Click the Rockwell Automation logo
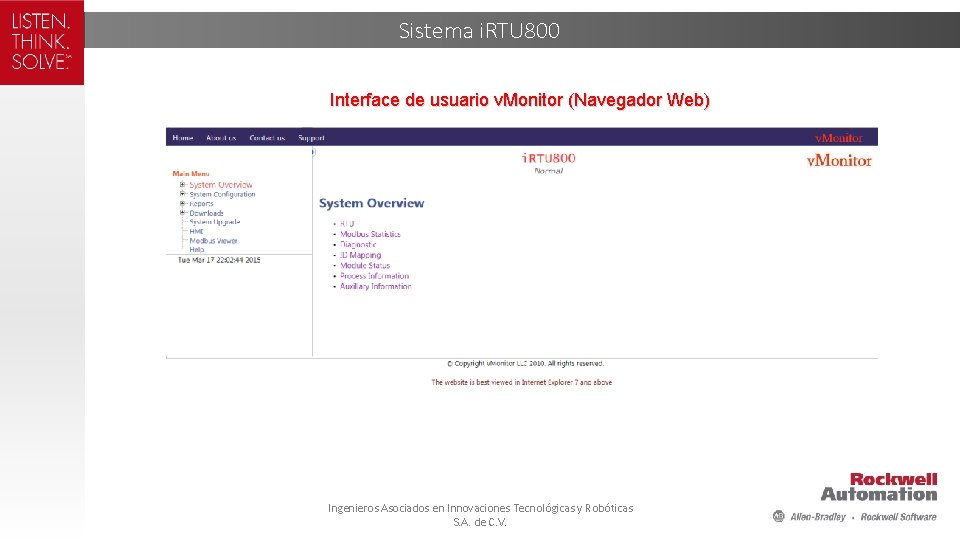The image size is (960, 540). pos(879,487)
